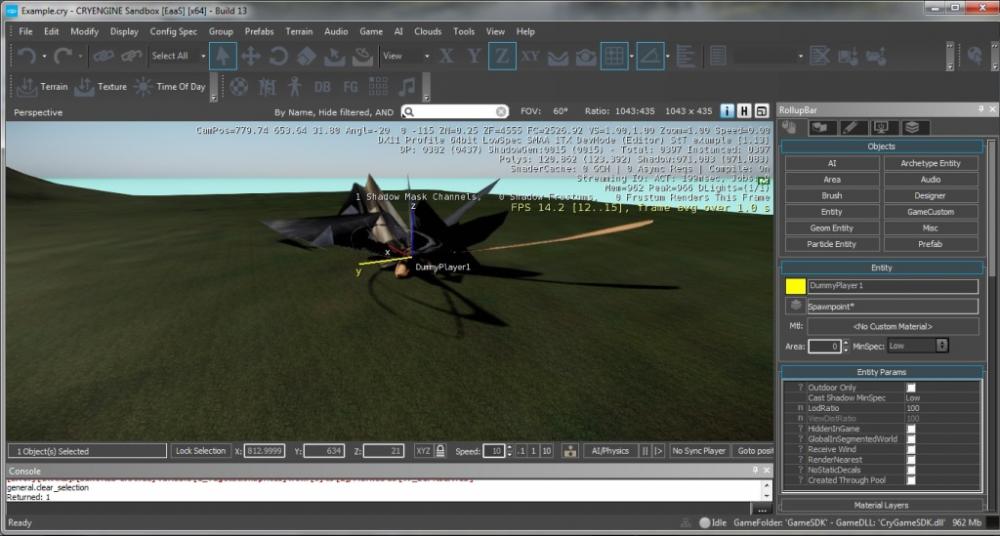Open the Terrain menu
The image size is (1000, 536).
click(298, 31)
